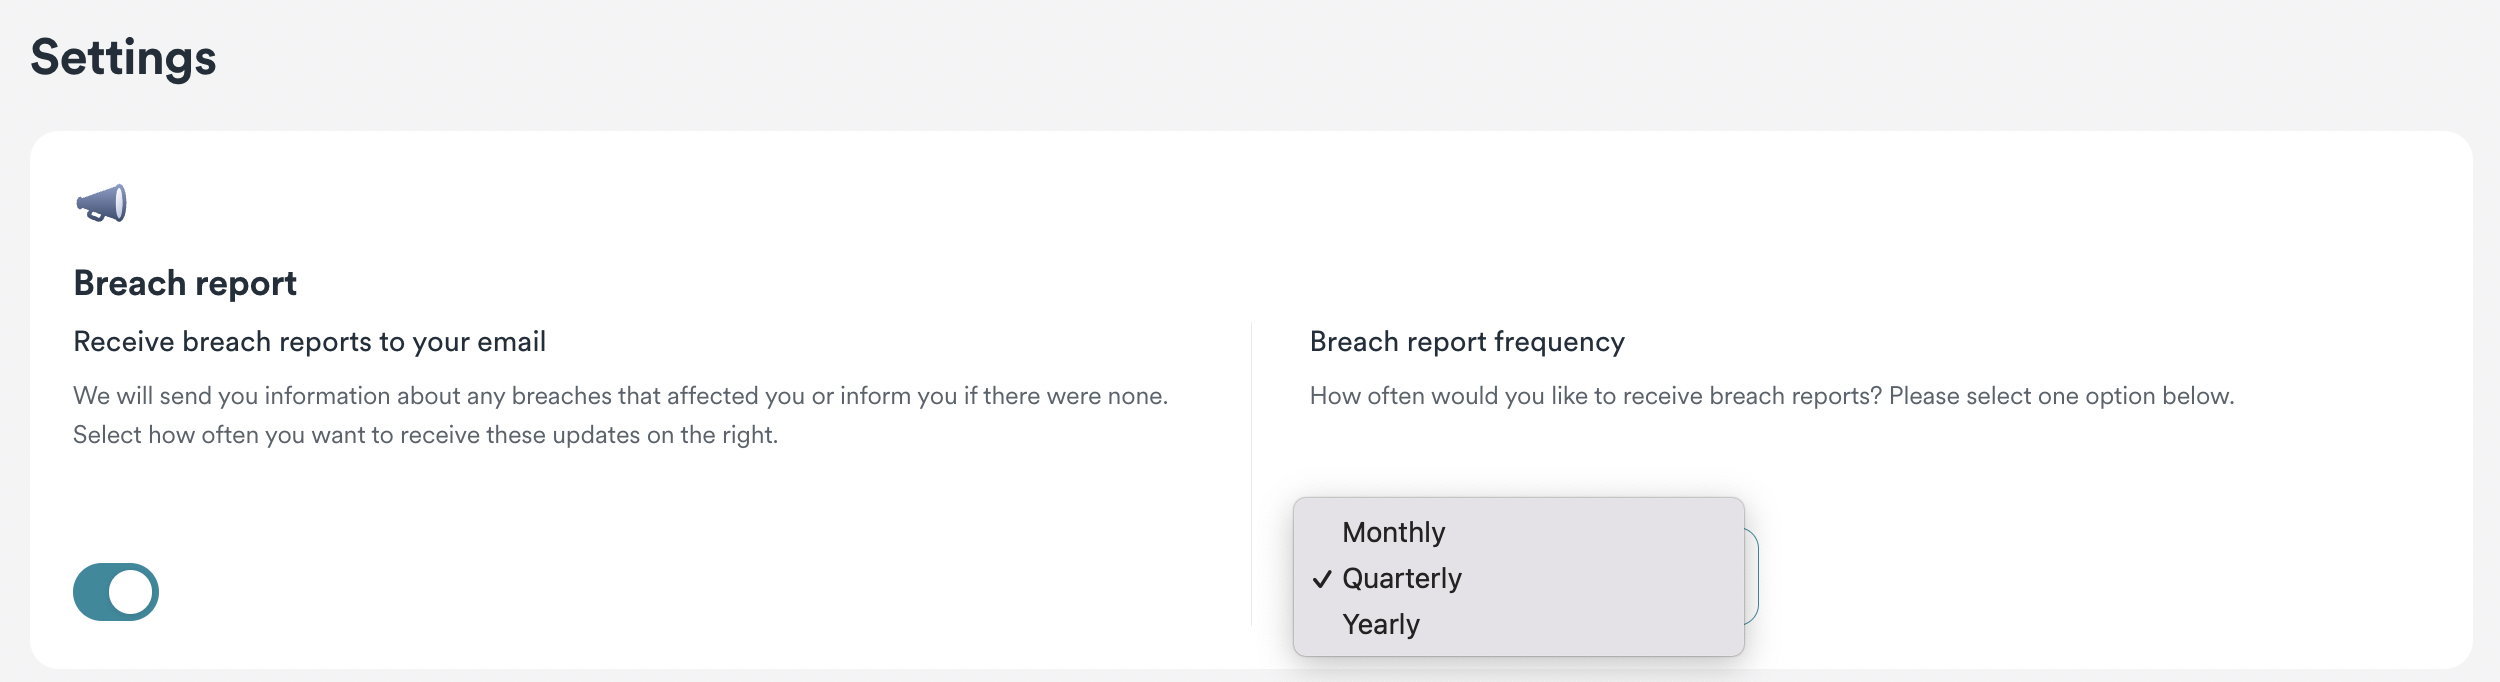This screenshot has height=682, width=2500.
Task: Click the "Please select one option below" sentence
Action: pyautogui.click(x=2060, y=396)
